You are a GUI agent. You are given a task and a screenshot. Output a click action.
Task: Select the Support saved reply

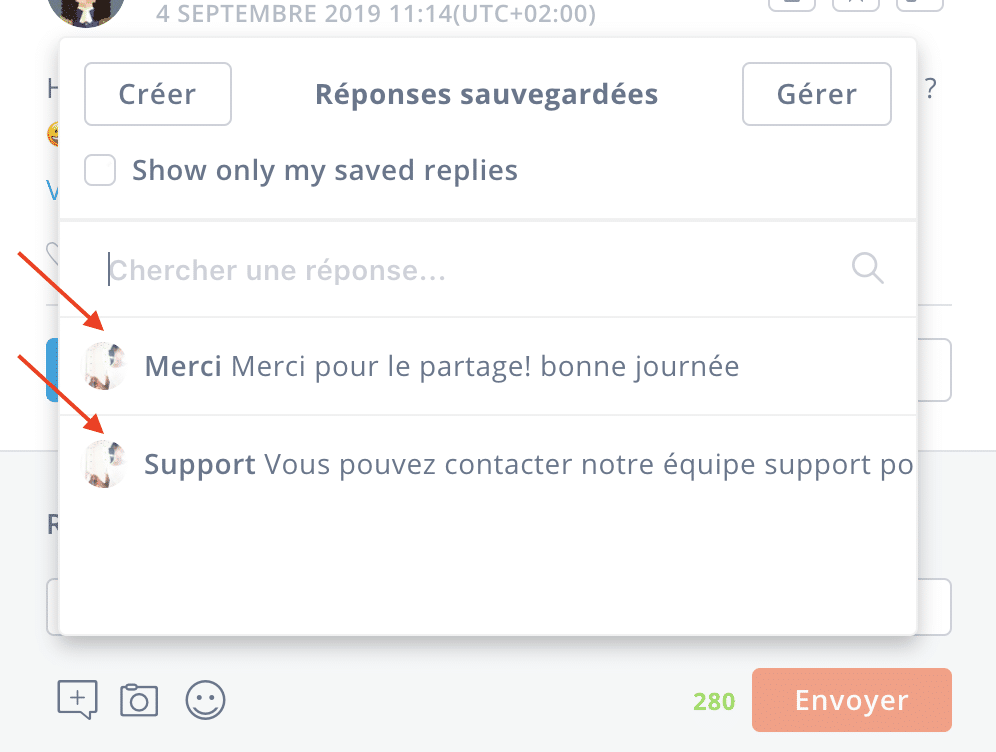point(201,464)
